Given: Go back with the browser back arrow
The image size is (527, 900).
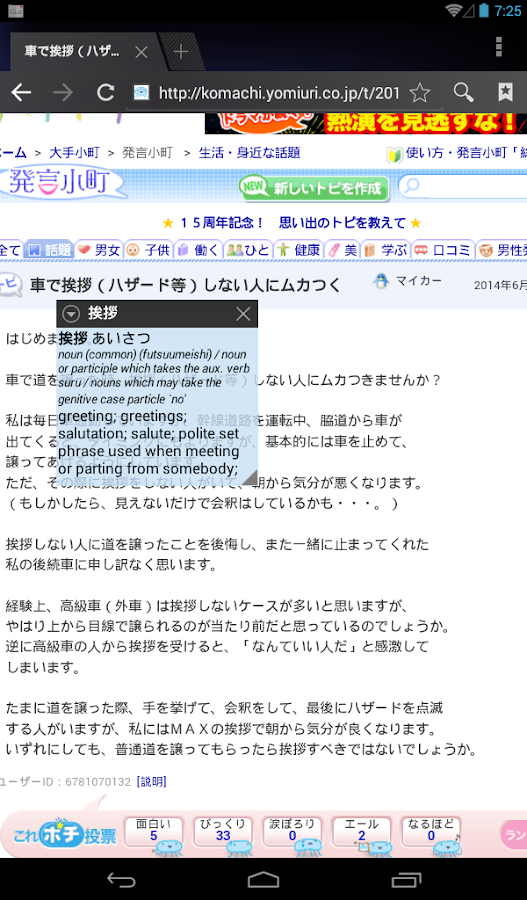Looking at the screenshot, I should pos(21,92).
